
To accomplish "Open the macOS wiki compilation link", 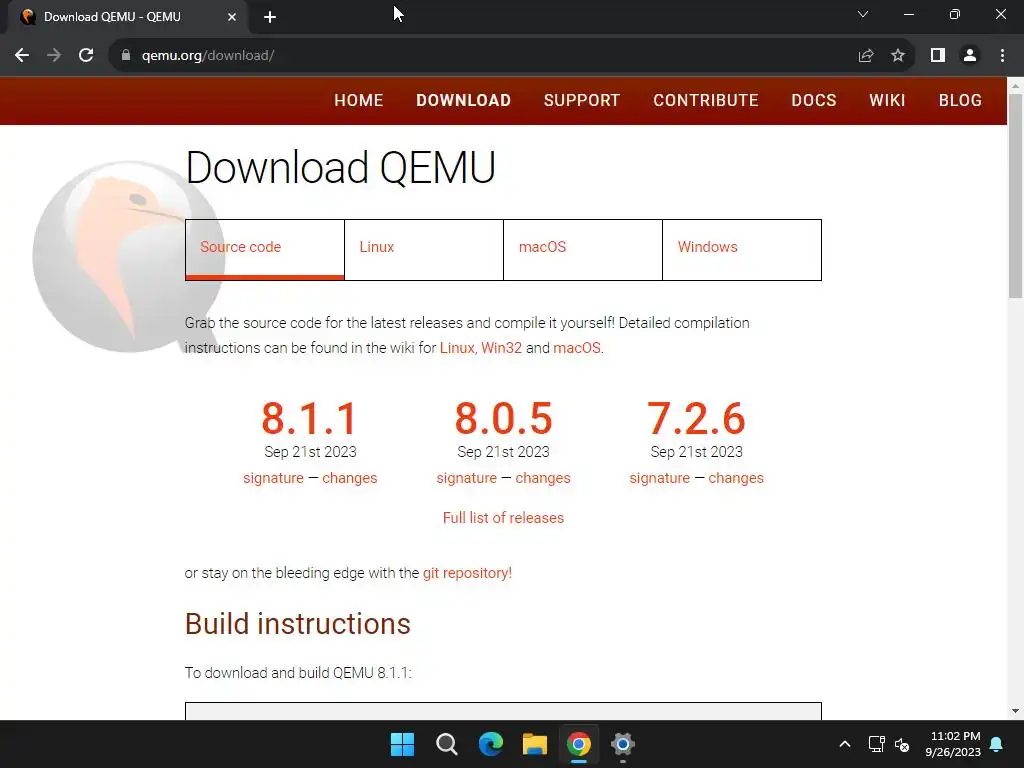I will pos(577,348).
